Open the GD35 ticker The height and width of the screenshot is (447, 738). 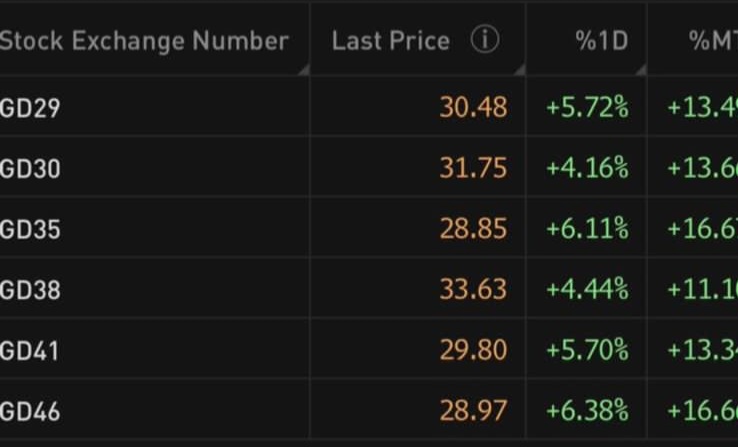30,229
